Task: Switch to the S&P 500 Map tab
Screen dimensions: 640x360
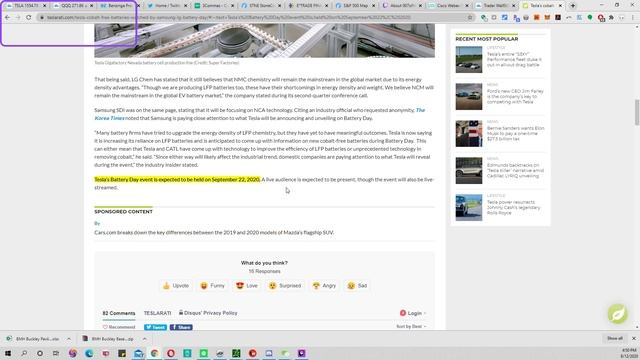Action: coord(354,6)
